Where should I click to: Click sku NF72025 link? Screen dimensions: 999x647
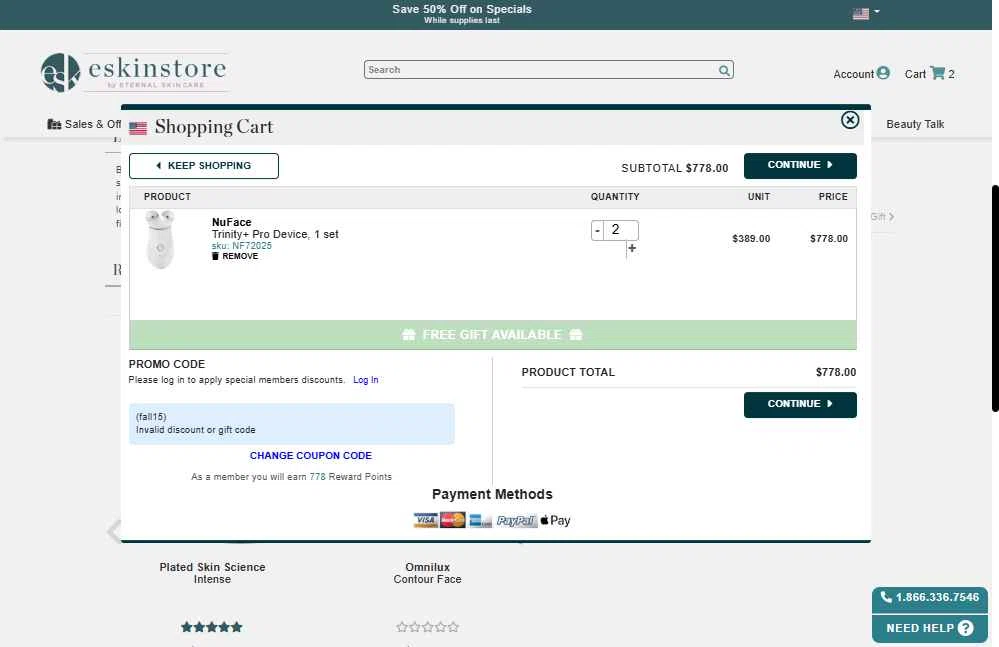241,246
